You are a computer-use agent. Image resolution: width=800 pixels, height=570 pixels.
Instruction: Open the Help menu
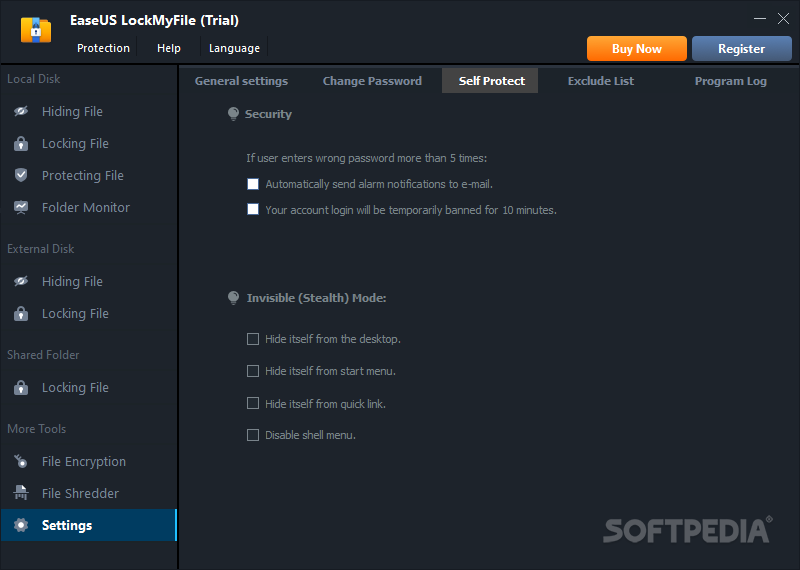(169, 48)
